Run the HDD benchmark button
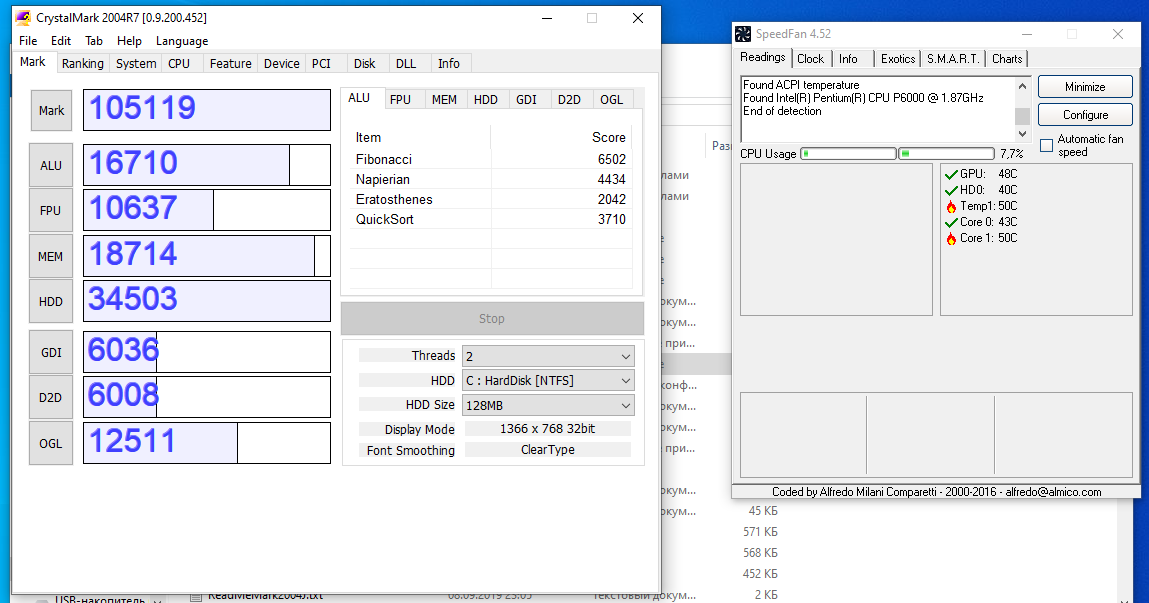This screenshot has height=603, width=1149. 51,301
